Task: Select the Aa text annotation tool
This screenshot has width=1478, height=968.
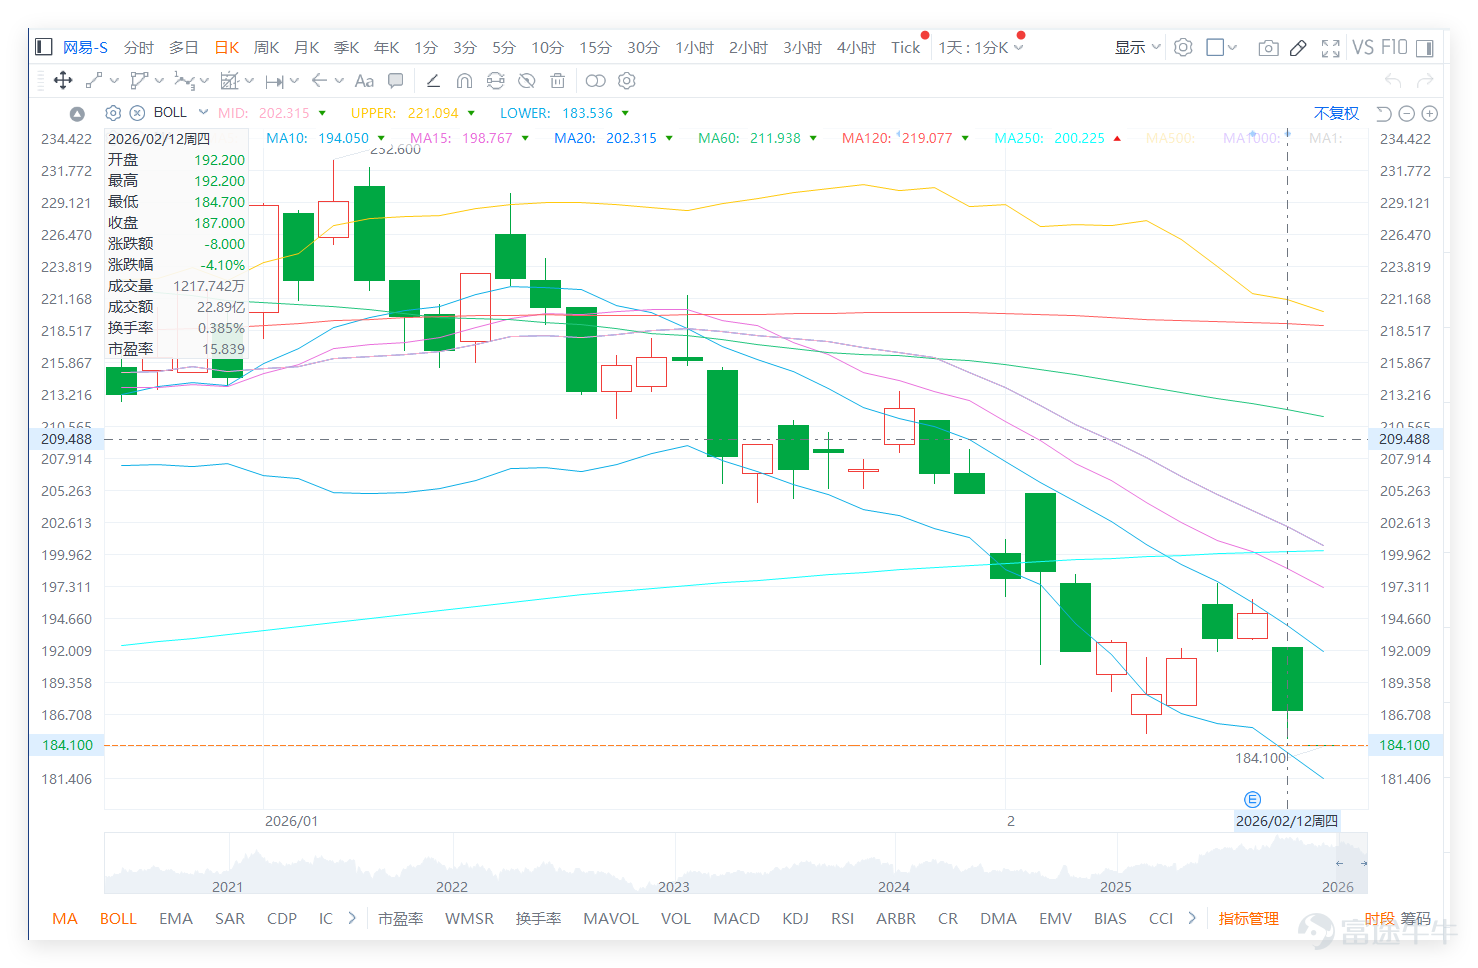Action: (364, 81)
